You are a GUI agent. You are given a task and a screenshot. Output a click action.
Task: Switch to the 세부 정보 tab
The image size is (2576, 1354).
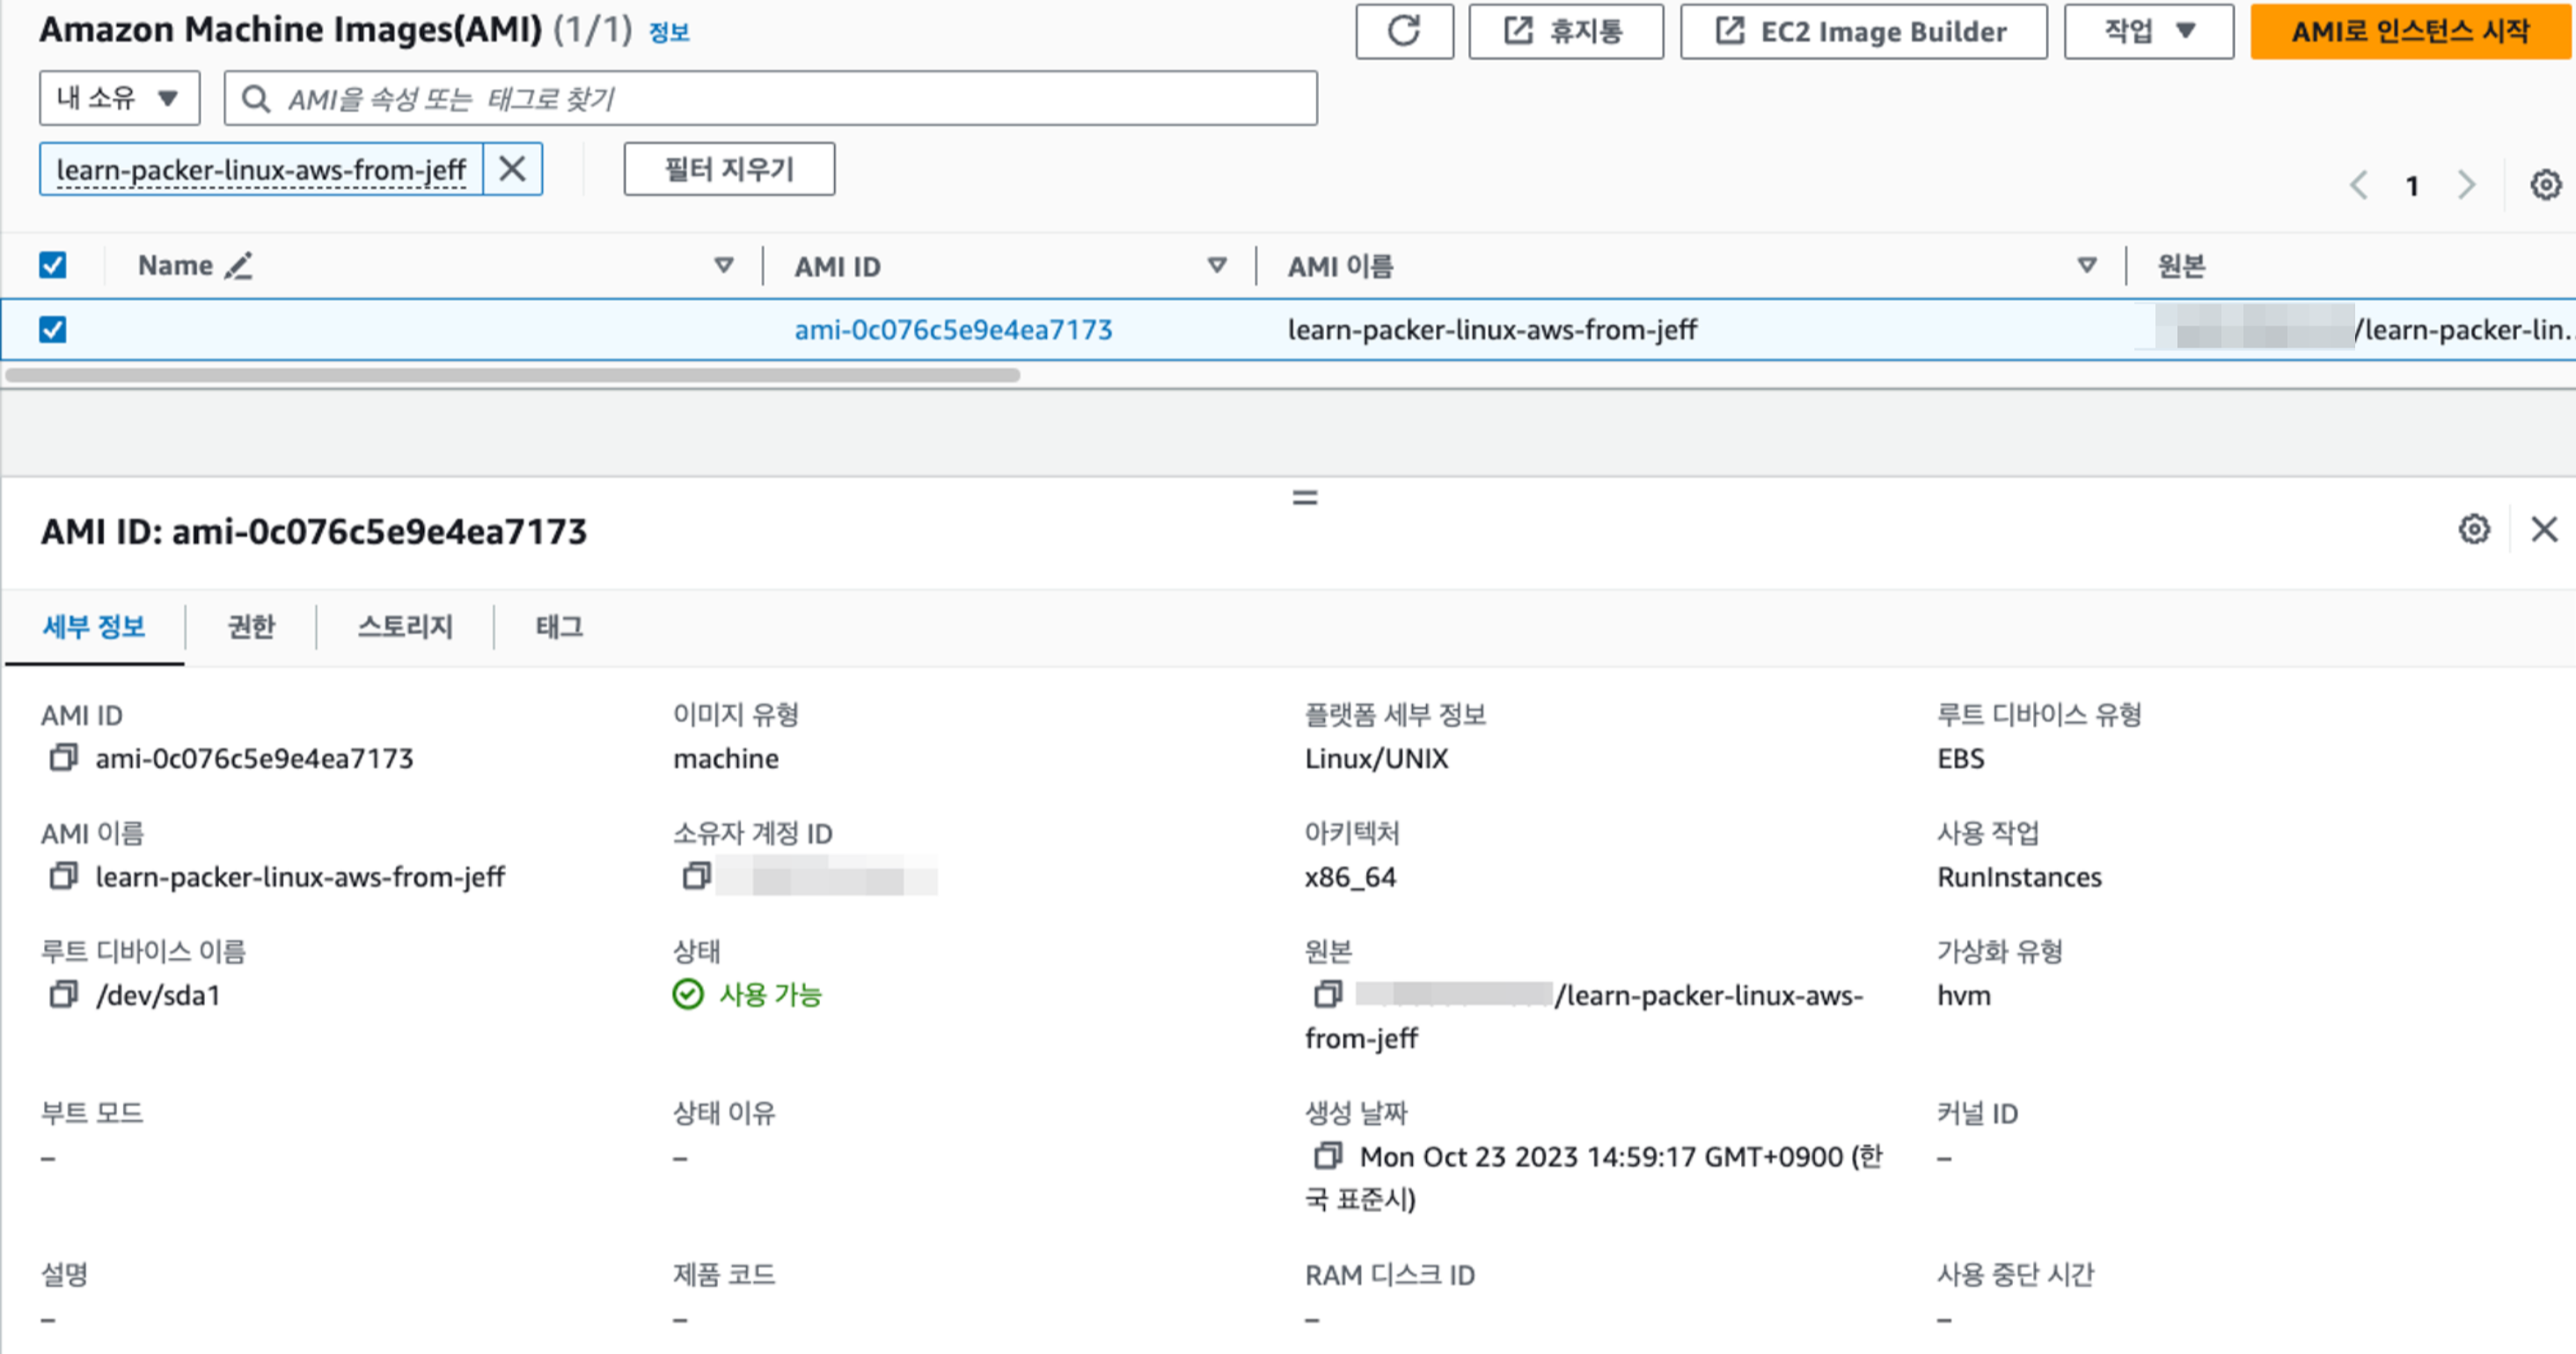(94, 627)
